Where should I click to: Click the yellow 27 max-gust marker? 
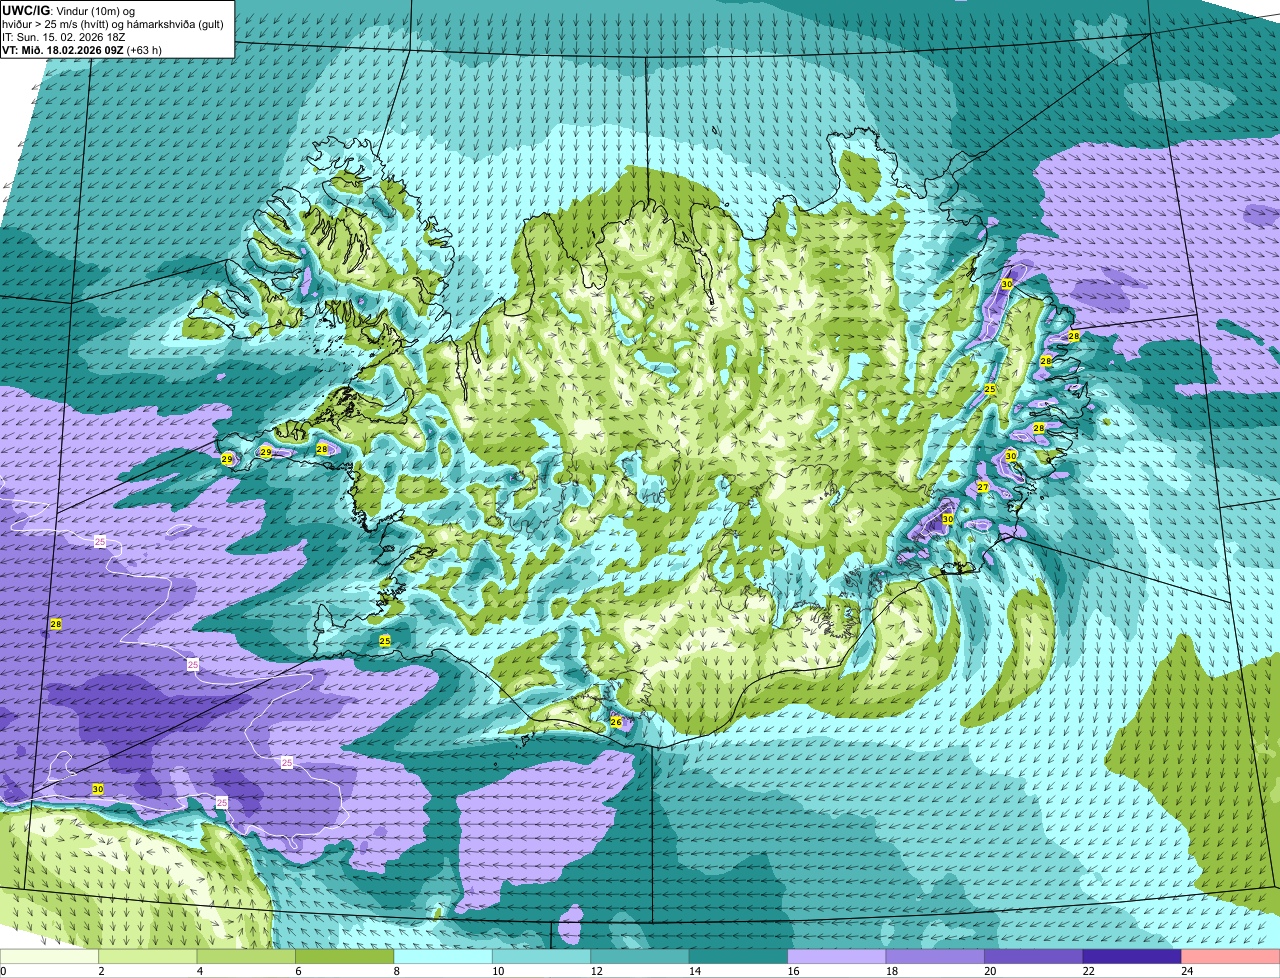tap(983, 487)
